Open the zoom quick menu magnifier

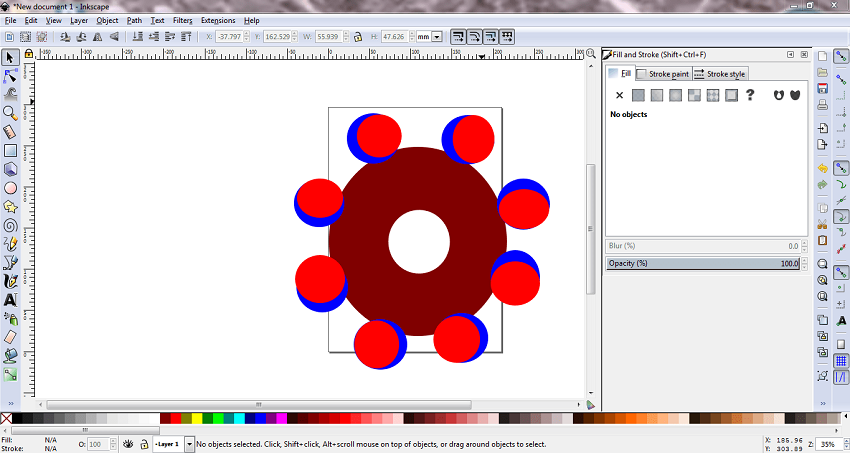pyautogui.click(x=591, y=54)
